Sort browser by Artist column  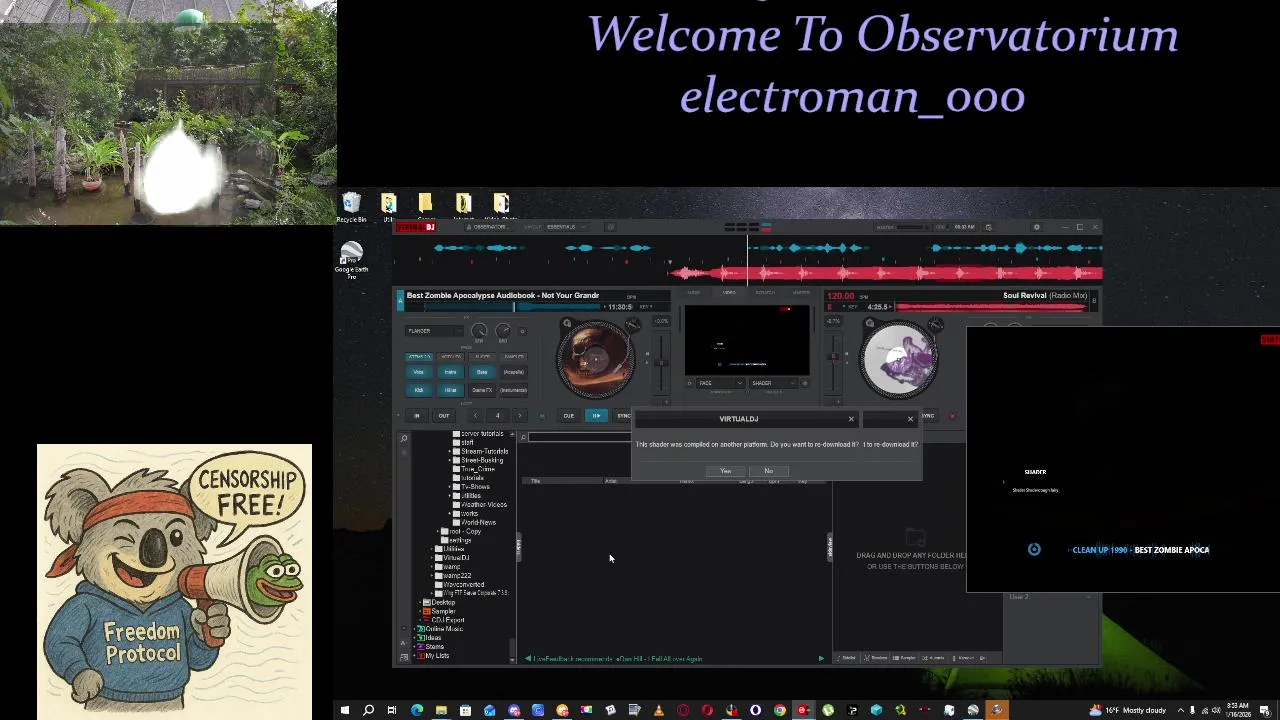[x=611, y=482]
